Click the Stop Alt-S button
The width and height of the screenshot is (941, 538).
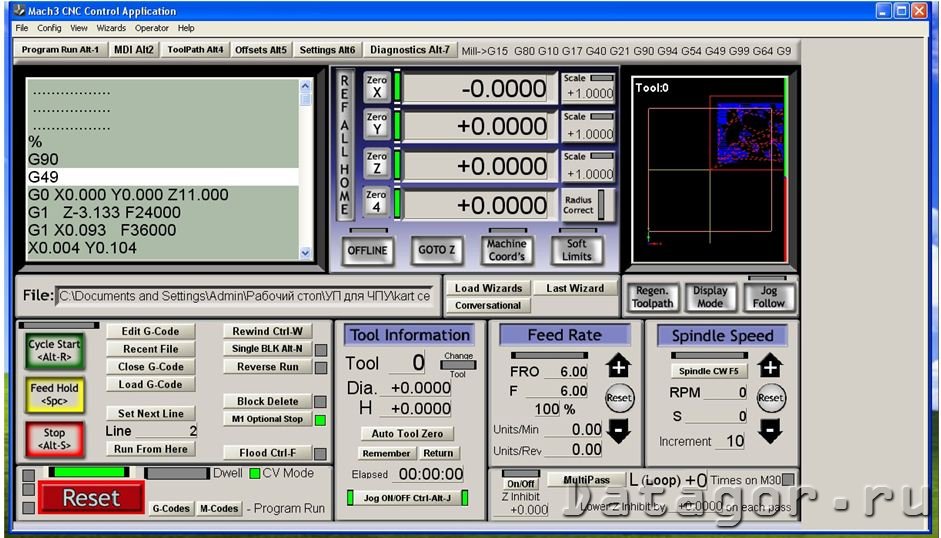(x=54, y=440)
